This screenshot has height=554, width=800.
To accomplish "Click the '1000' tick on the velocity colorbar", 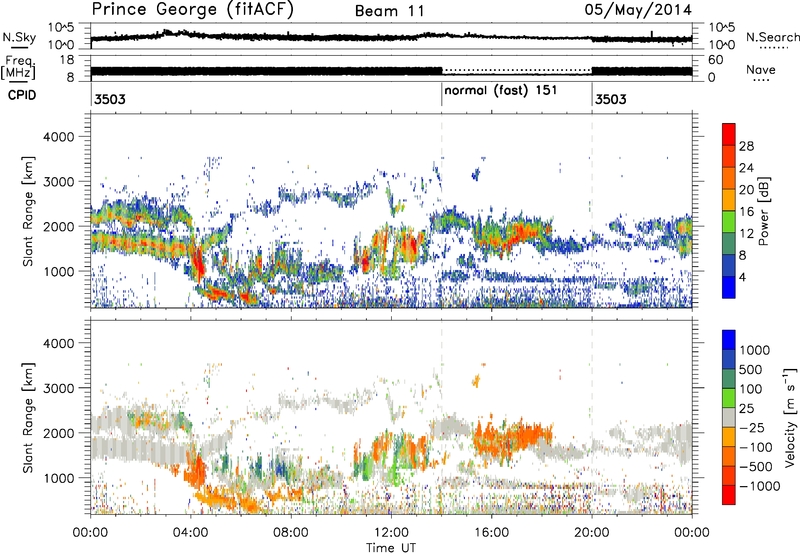I will [x=755, y=350].
